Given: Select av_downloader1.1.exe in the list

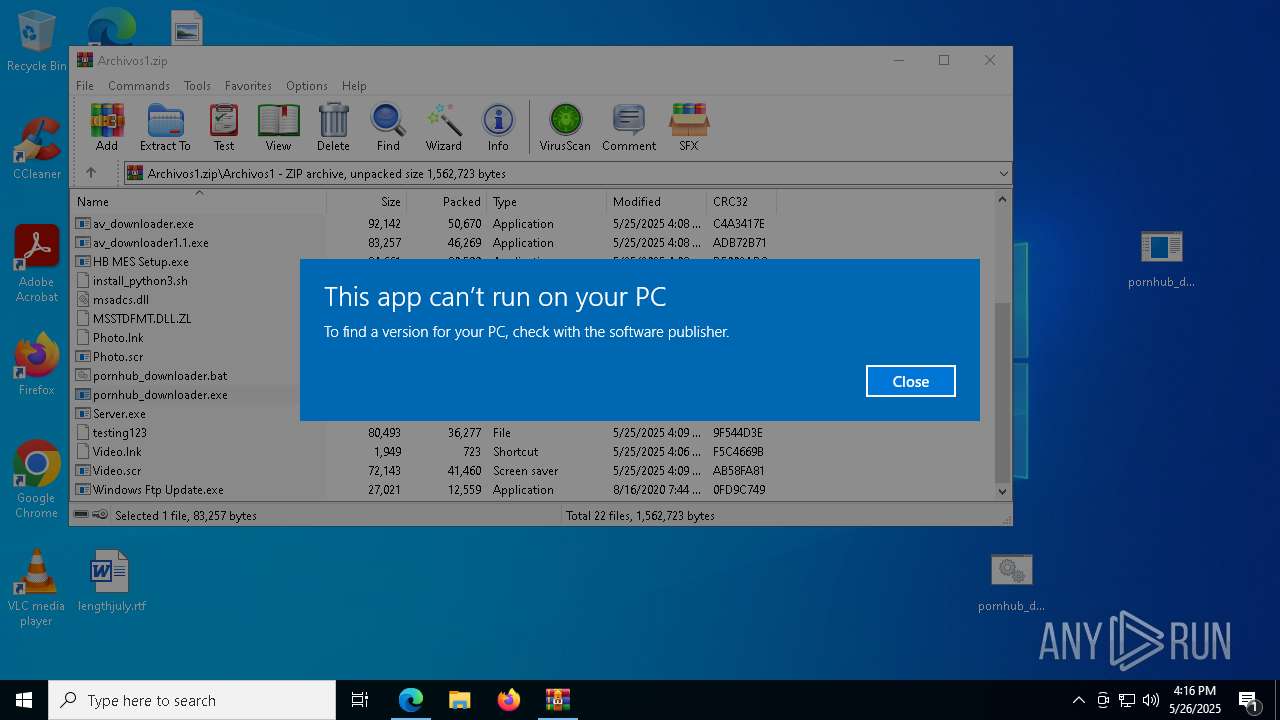Looking at the screenshot, I should (x=150, y=243).
